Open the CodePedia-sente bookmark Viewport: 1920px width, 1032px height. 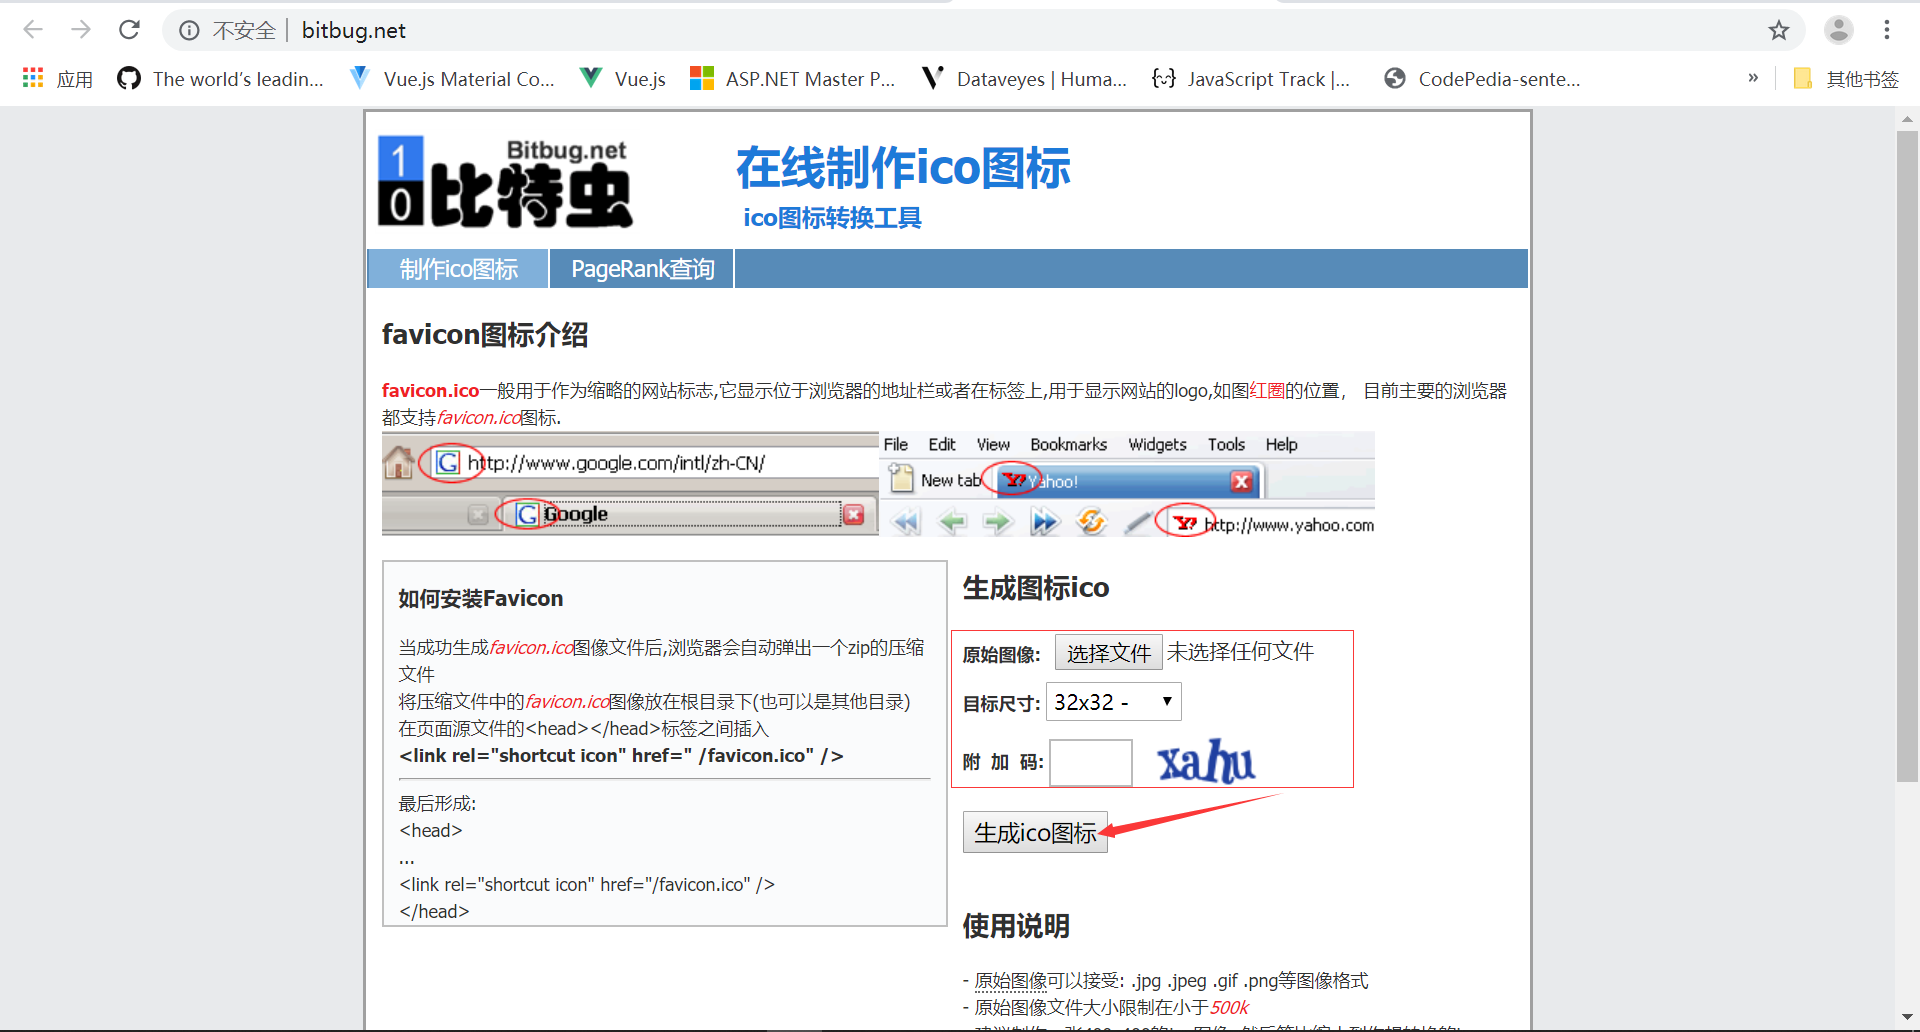1482,78
